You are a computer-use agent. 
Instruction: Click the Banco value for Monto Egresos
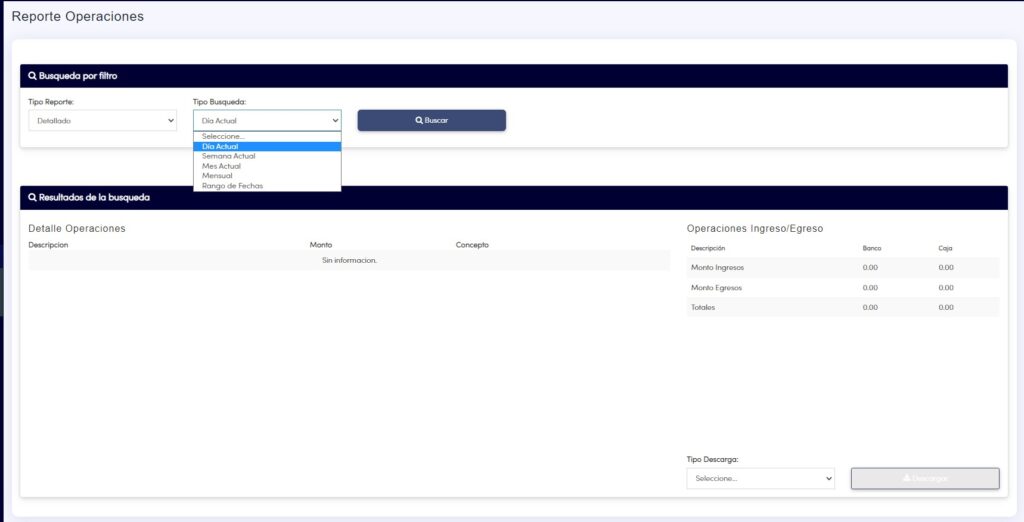click(x=870, y=287)
